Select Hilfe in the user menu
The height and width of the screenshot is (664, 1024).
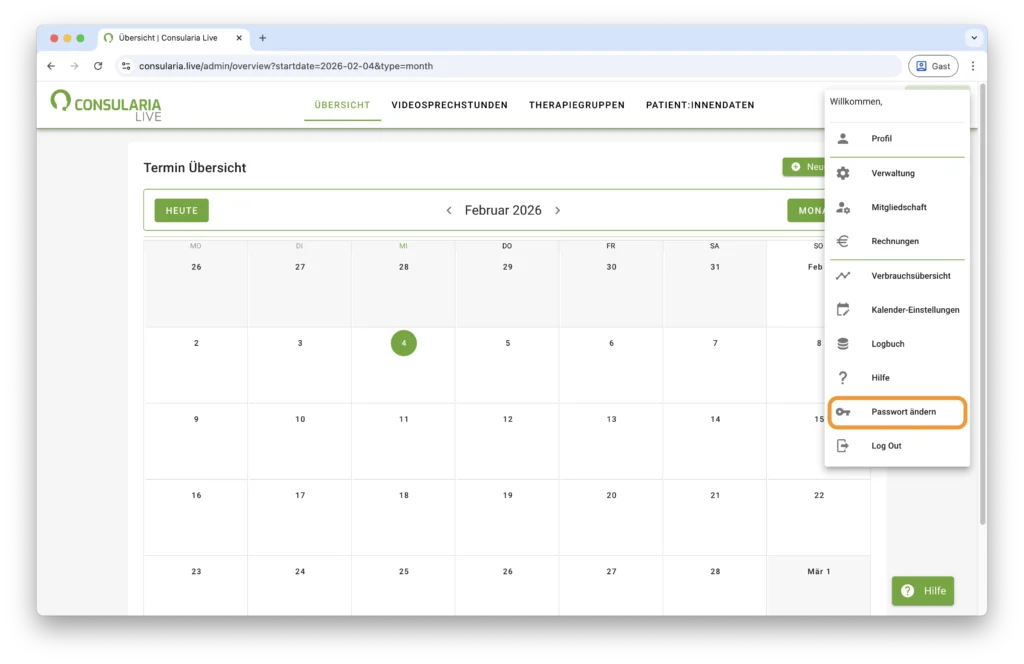pyautogui.click(x=880, y=378)
